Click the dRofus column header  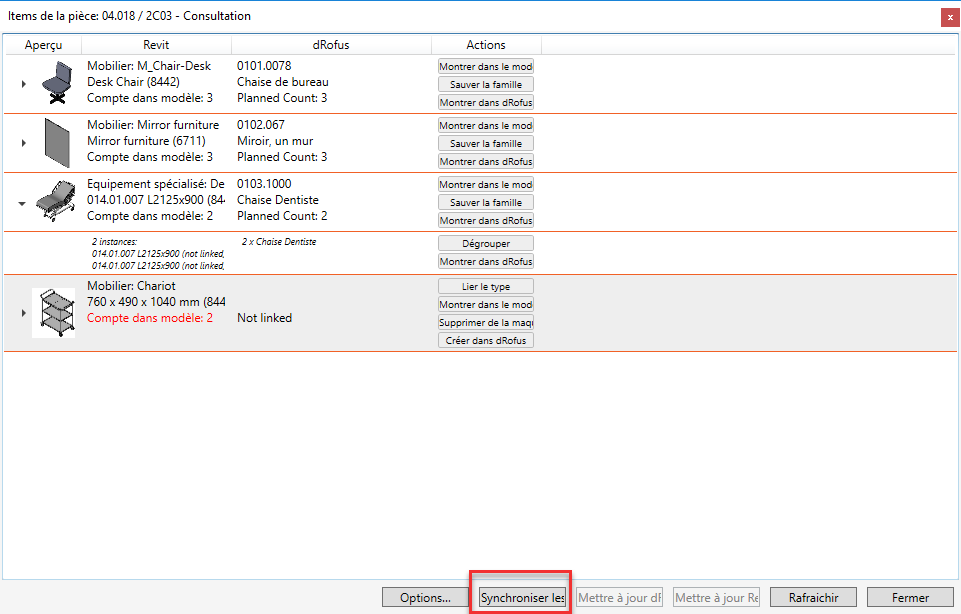coord(331,45)
